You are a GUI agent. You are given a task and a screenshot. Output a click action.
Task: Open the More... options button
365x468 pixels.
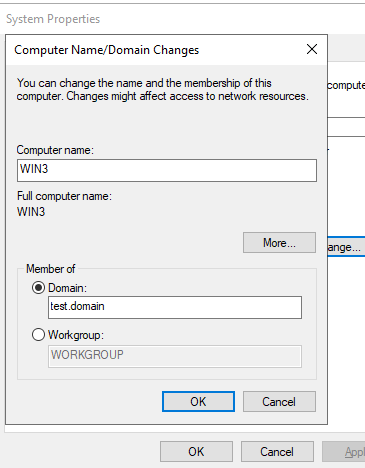point(279,243)
